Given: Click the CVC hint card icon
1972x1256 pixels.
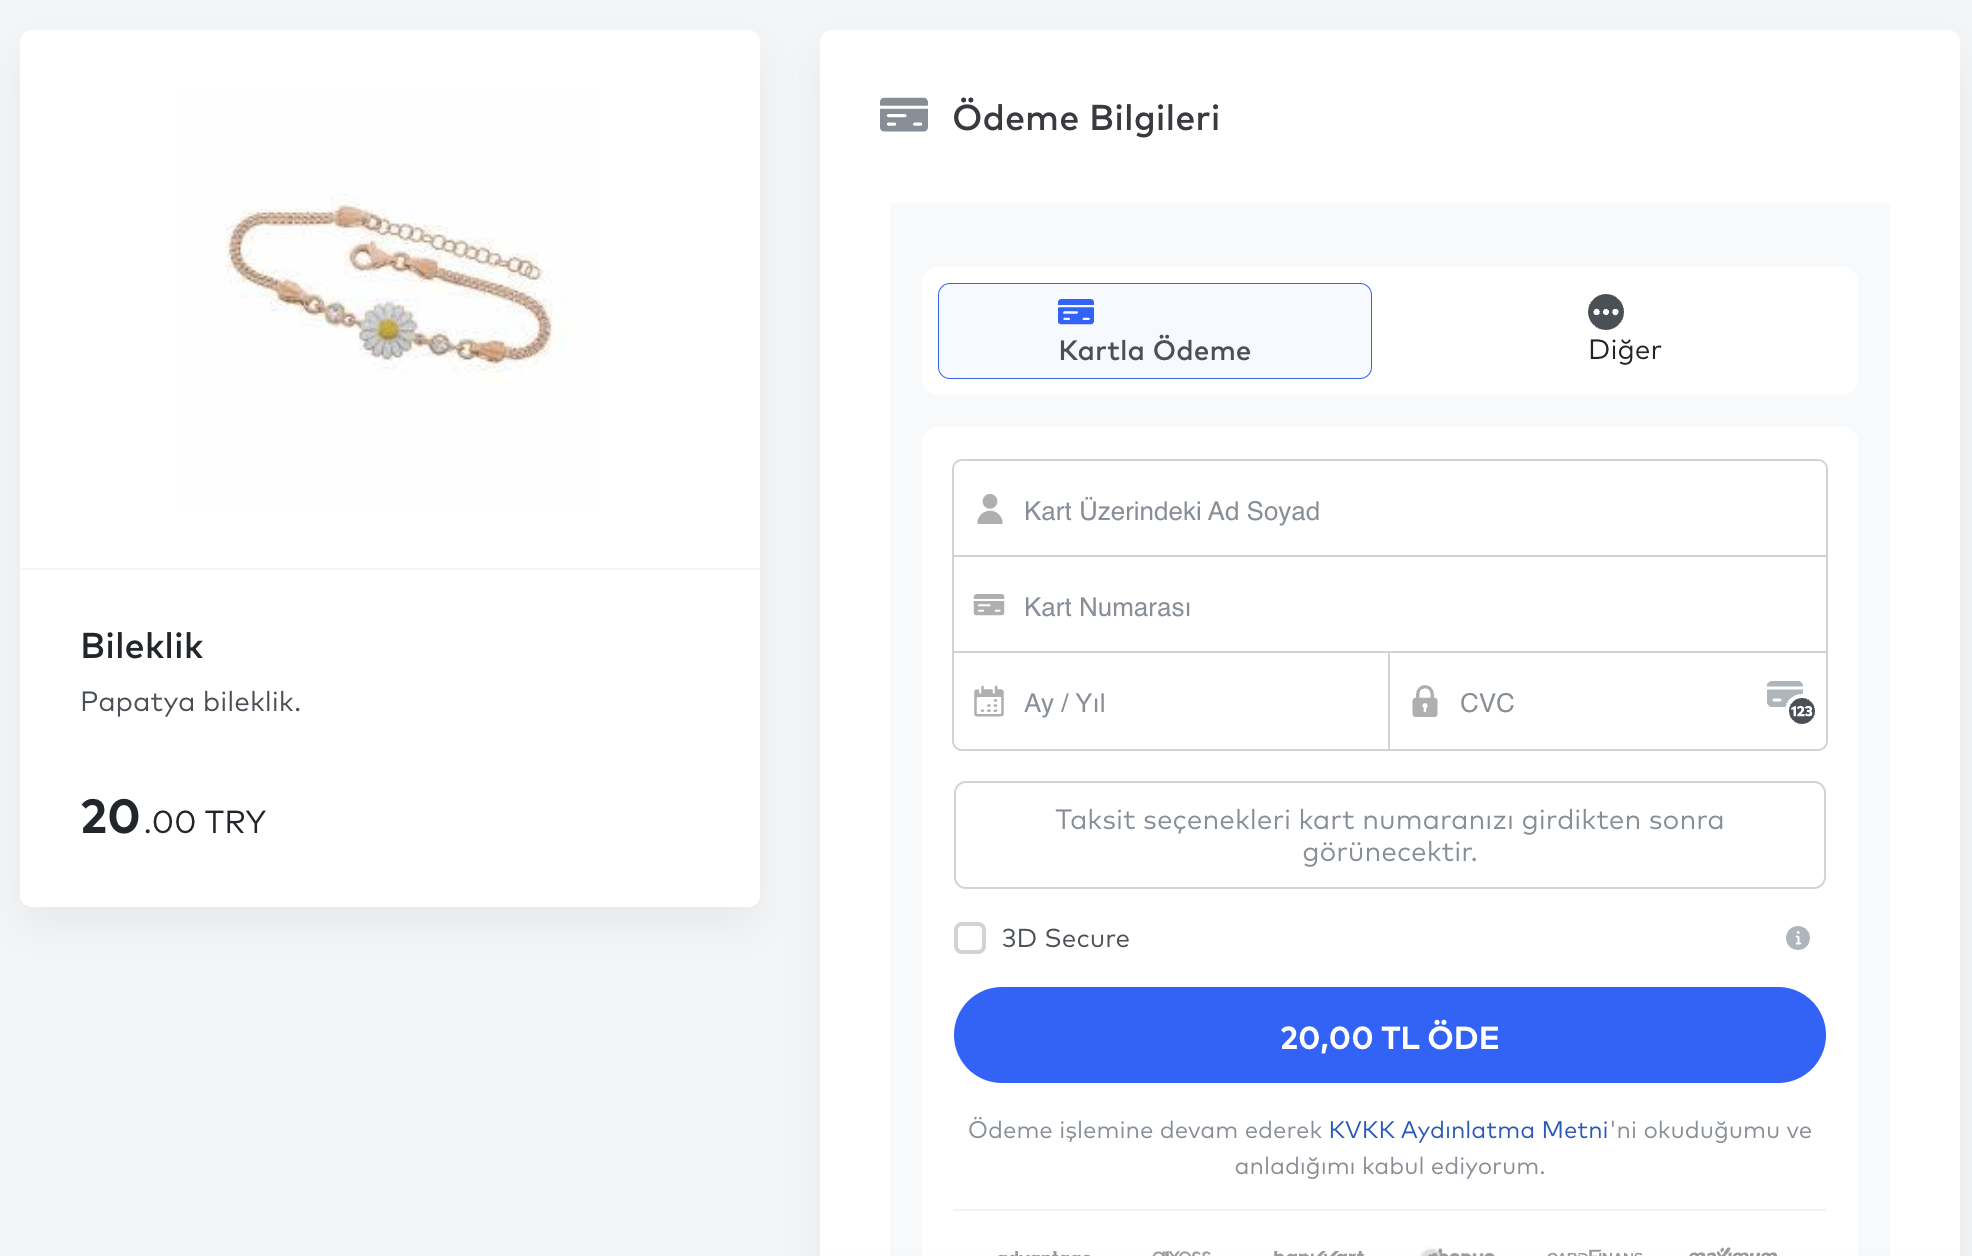Looking at the screenshot, I should coord(1789,700).
